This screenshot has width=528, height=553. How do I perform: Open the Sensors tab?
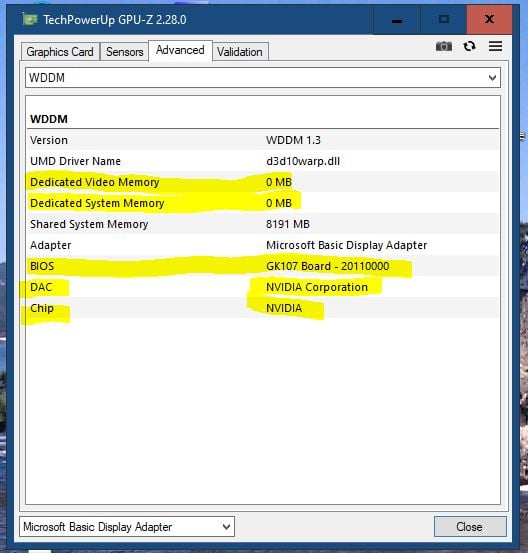(x=125, y=52)
